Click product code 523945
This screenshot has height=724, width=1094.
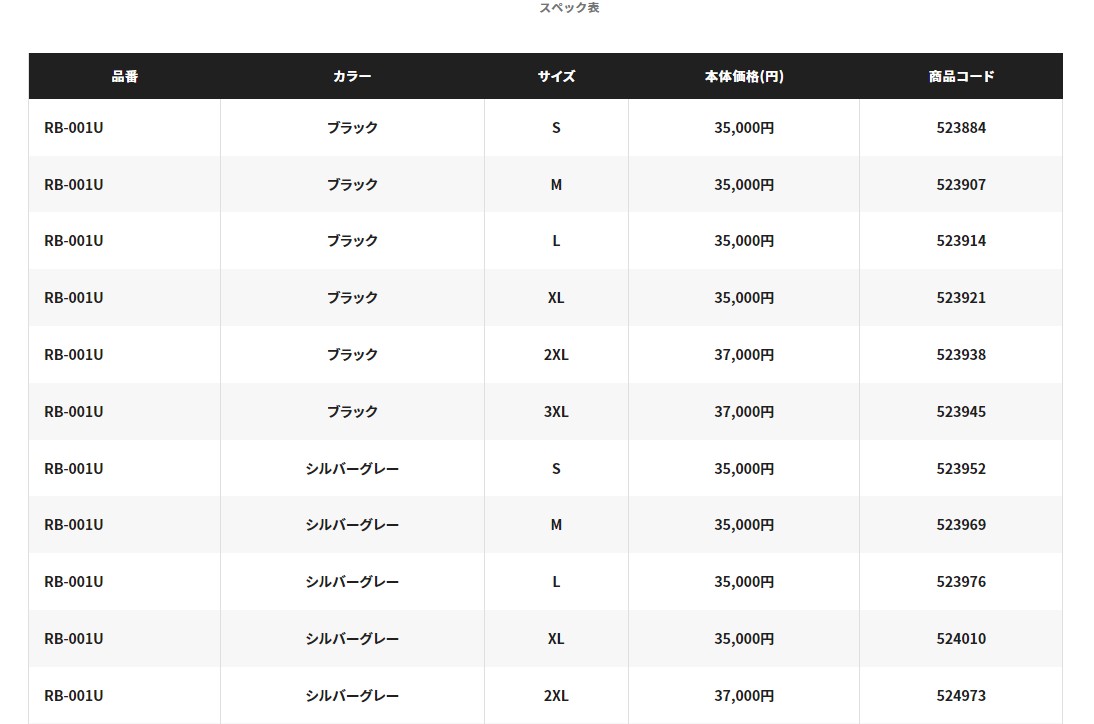[961, 412]
